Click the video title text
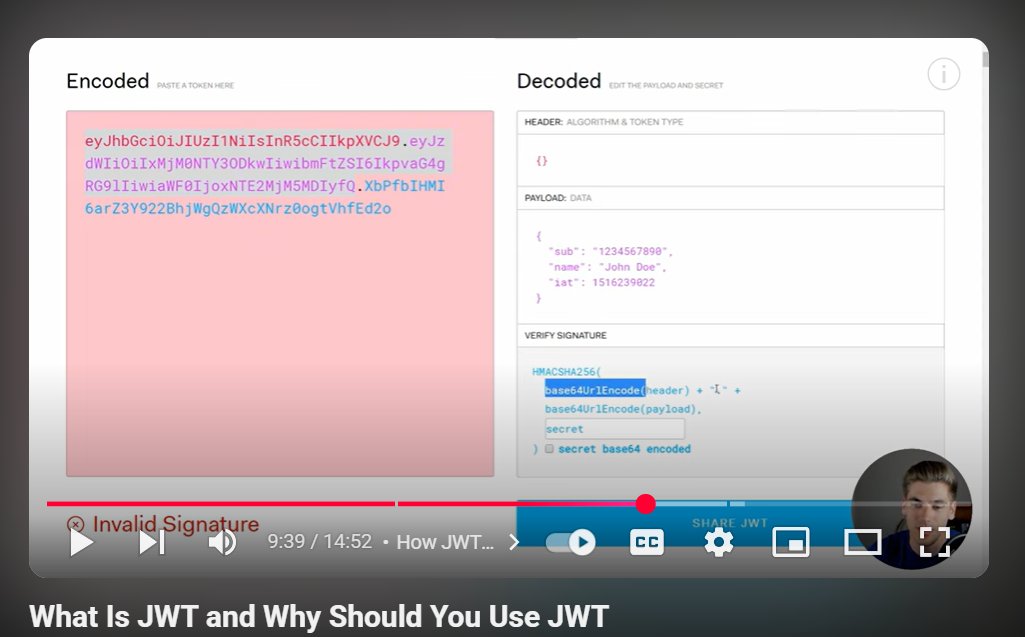 pyautogui.click(x=319, y=617)
